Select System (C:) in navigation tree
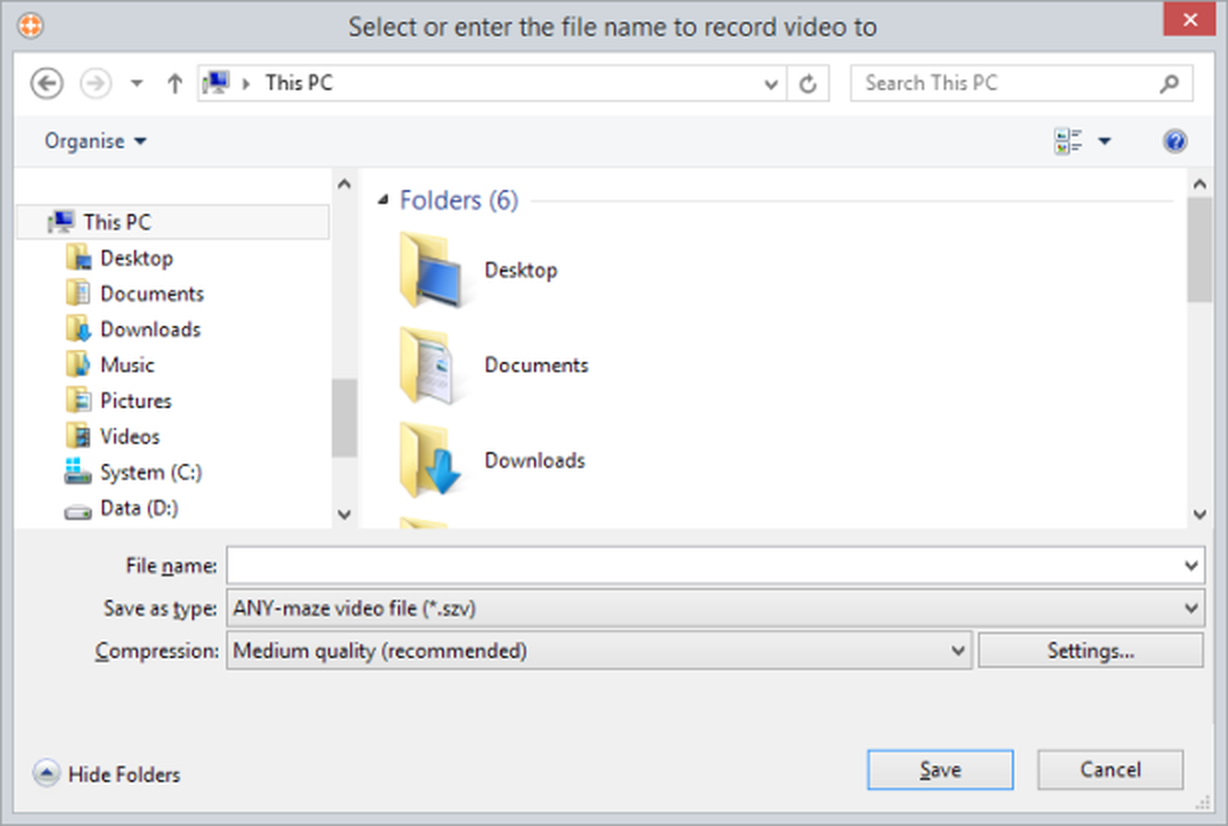The width and height of the screenshot is (1228, 826). 150,472
